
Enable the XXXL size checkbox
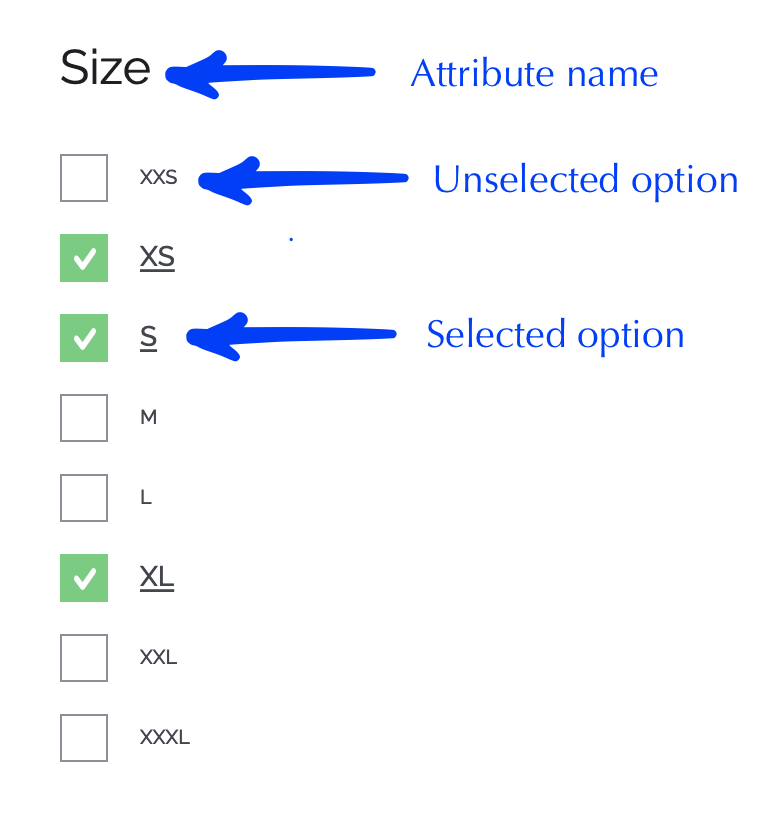(x=84, y=738)
